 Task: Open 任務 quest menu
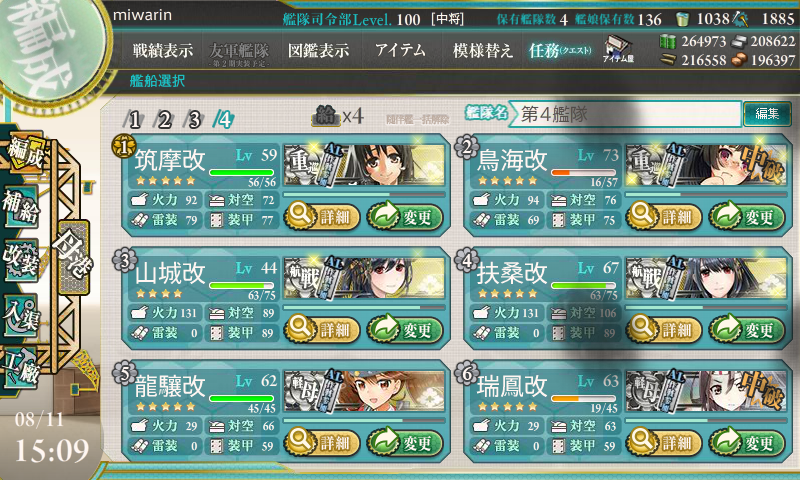point(560,50)
